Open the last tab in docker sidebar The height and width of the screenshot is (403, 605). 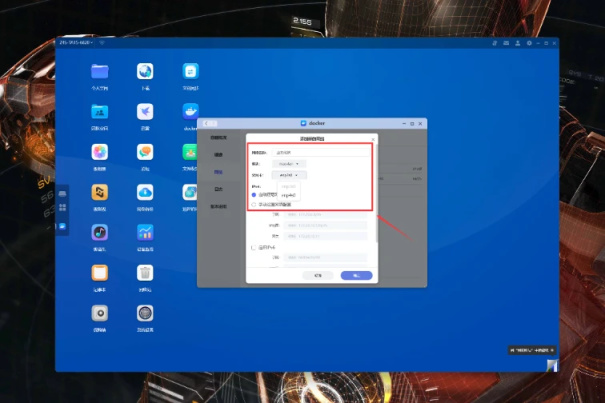(218, 207)
